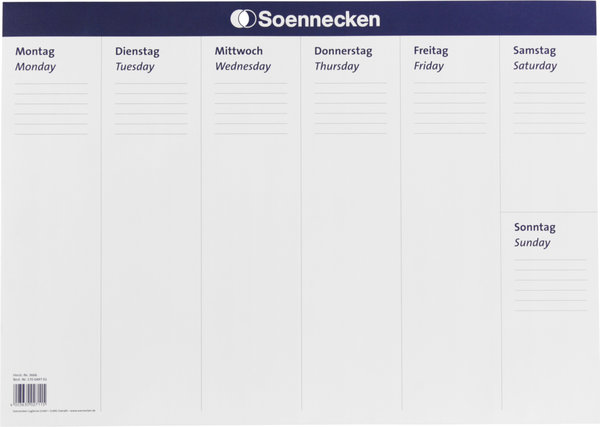Screen dimensions: 600x427
Task: Click the italic Wednesday label
Action: point(243,67)
